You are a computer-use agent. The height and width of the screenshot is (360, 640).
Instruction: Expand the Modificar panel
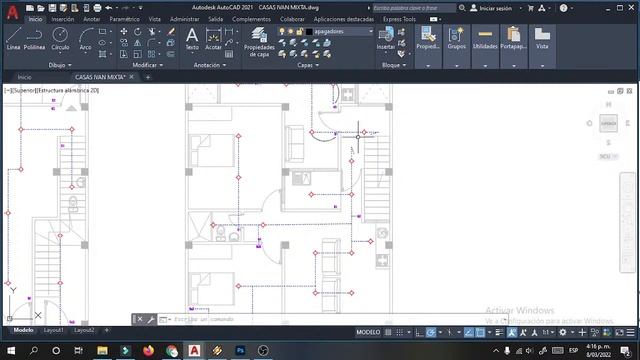coord(148,65)
